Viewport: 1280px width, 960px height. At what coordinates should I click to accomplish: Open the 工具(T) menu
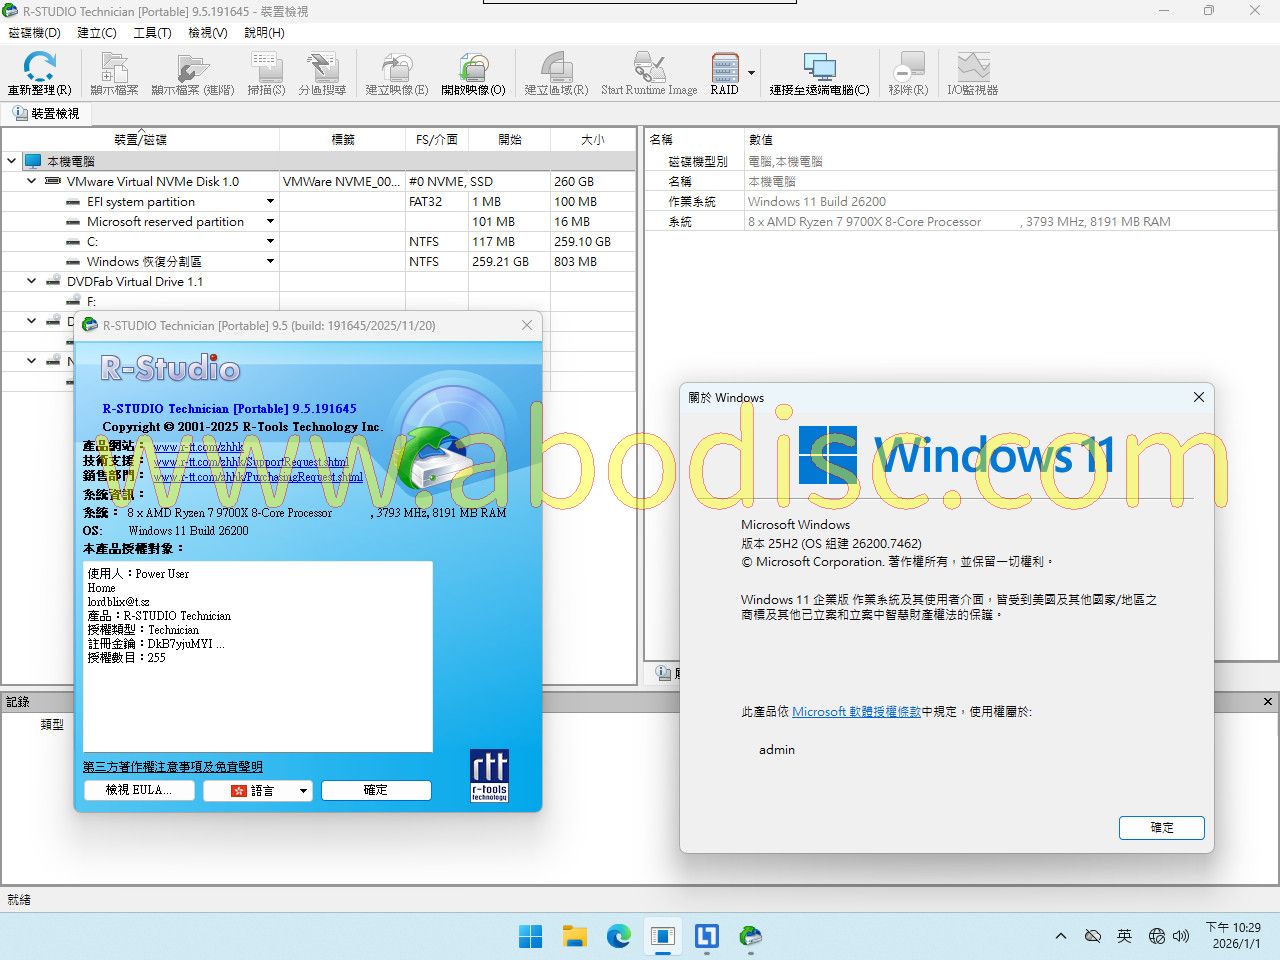click(x=152, y=33)
